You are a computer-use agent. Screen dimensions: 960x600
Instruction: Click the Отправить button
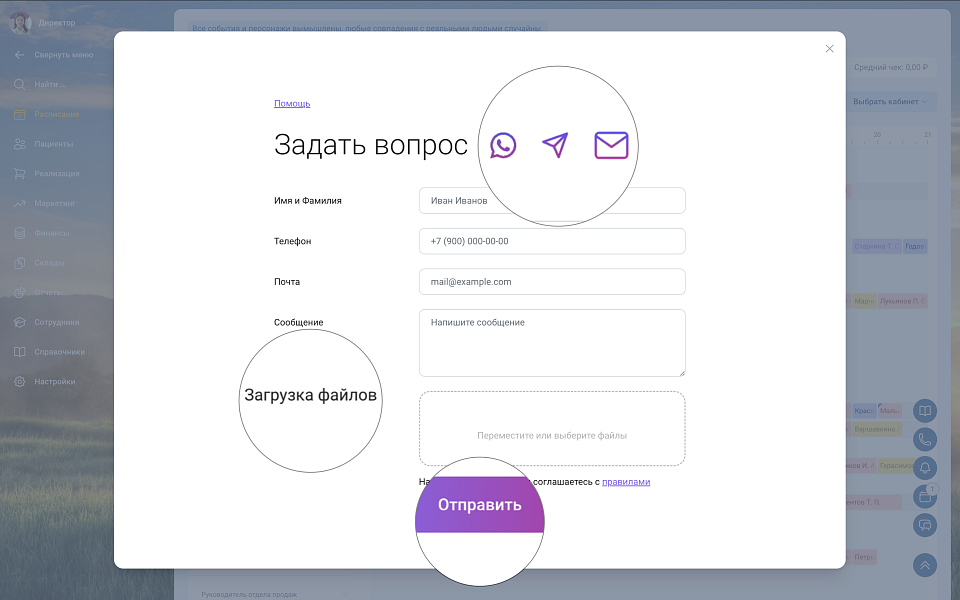click(x=480, y=505)
